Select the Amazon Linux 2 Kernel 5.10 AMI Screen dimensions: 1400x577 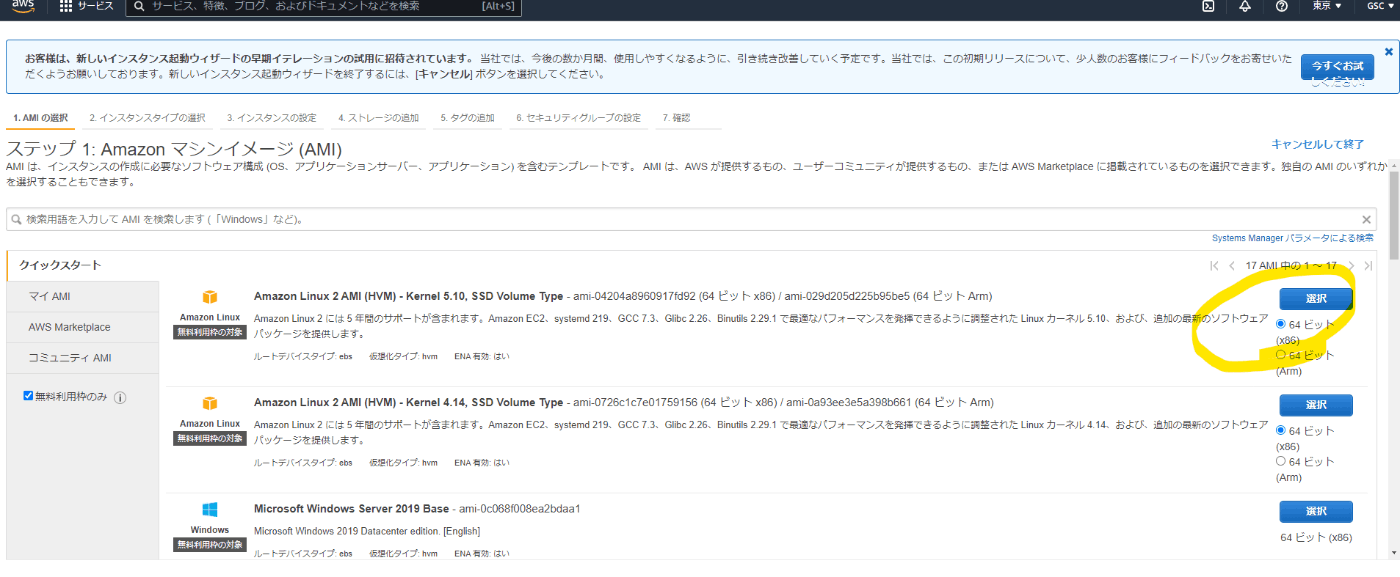pyautogui.click(x=1316, y=299)
